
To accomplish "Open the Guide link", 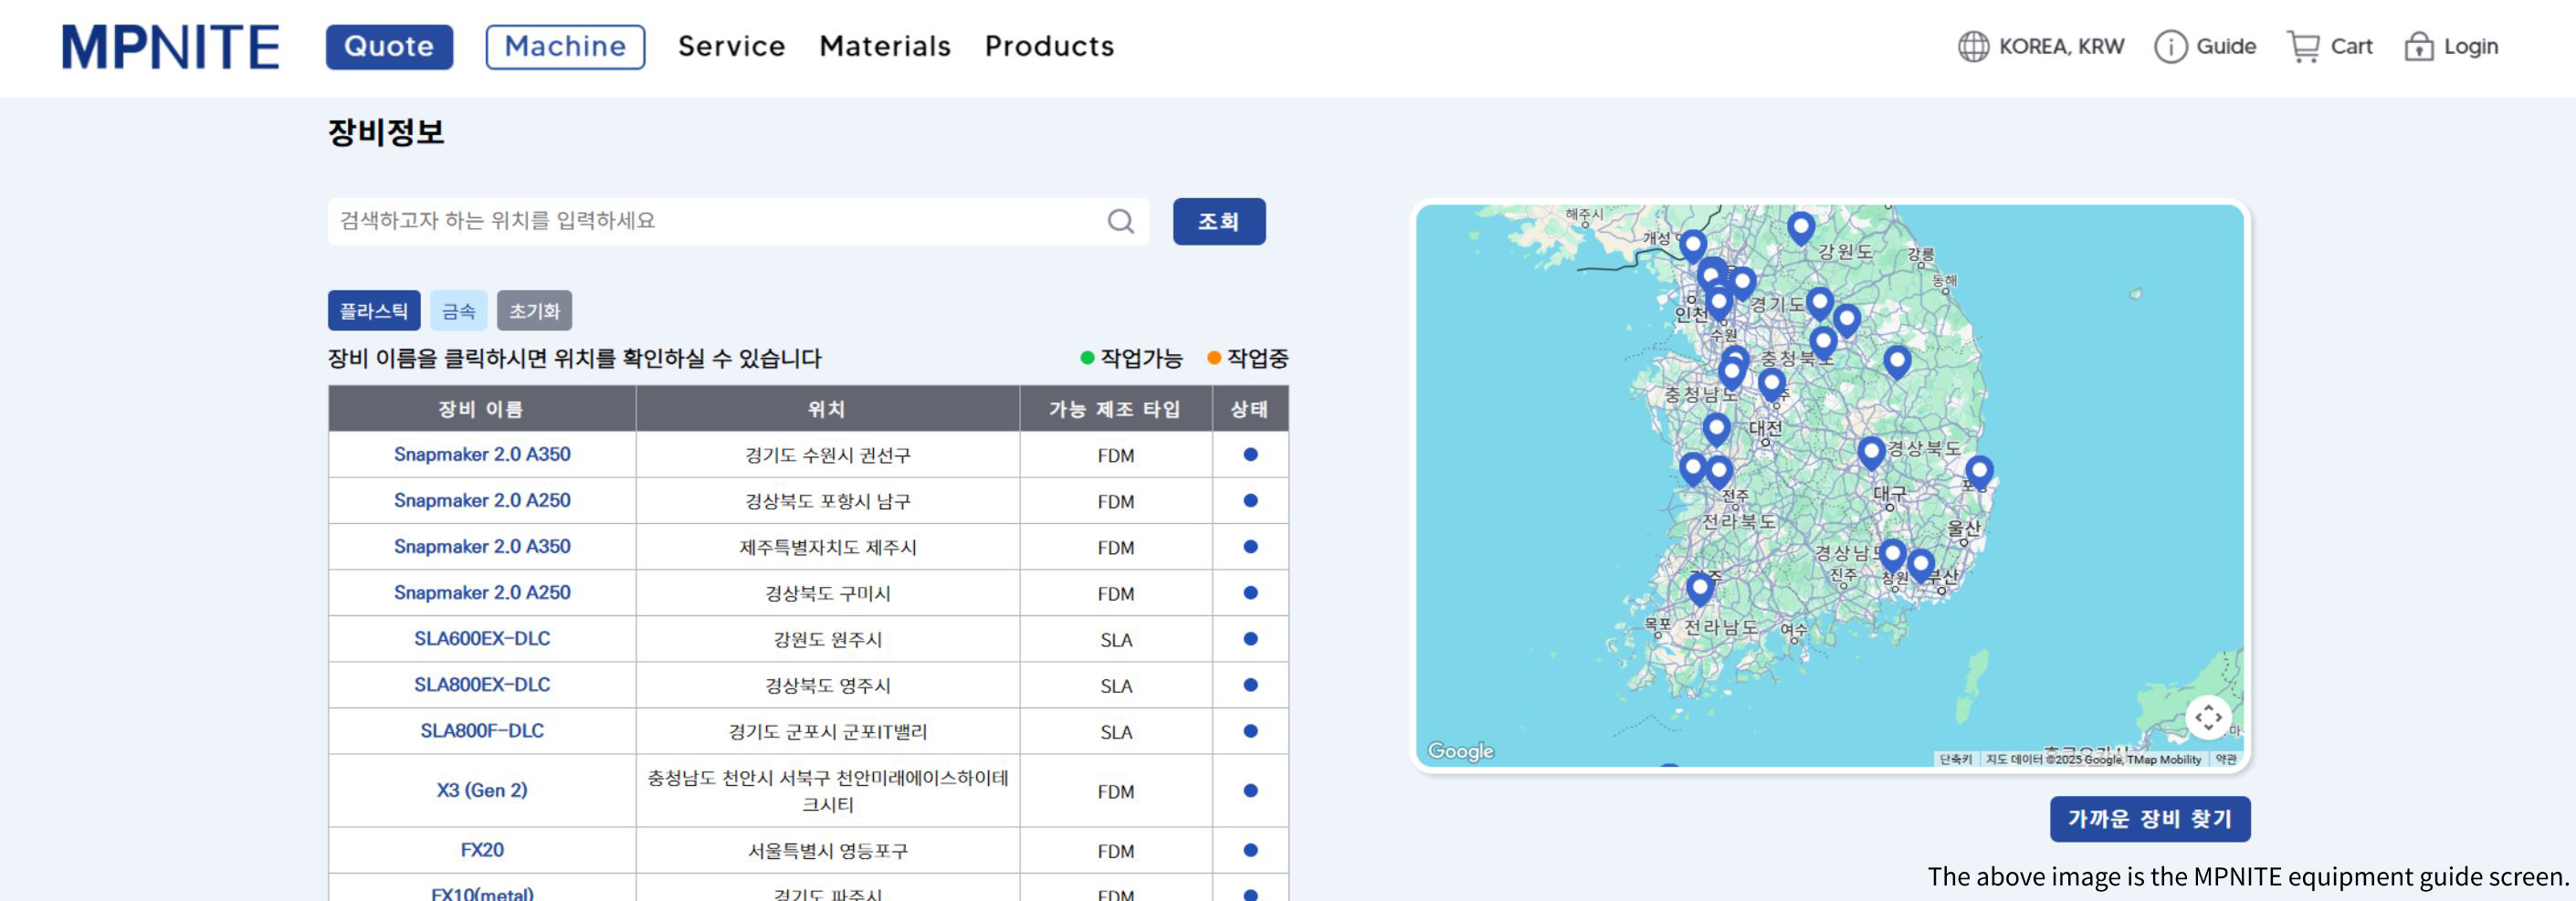I will pyautogui.click(x=2226, y=46).
